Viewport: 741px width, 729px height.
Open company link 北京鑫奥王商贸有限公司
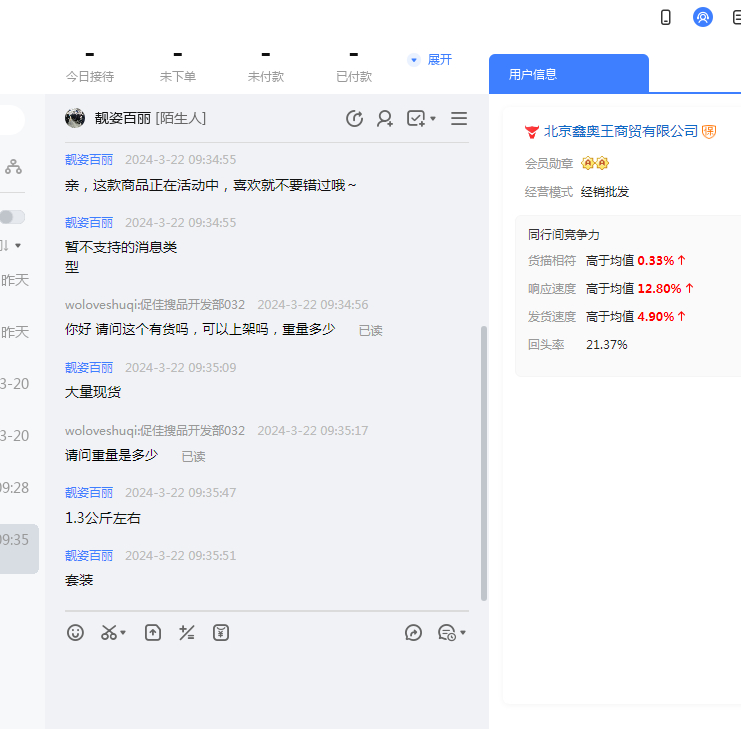click(620, 132)
